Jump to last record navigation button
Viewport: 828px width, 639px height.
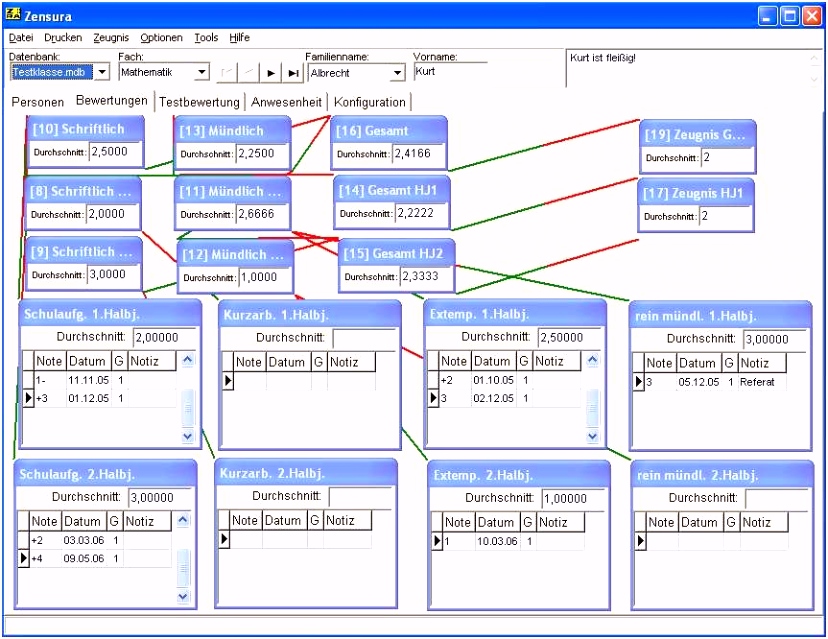[292, 73]
